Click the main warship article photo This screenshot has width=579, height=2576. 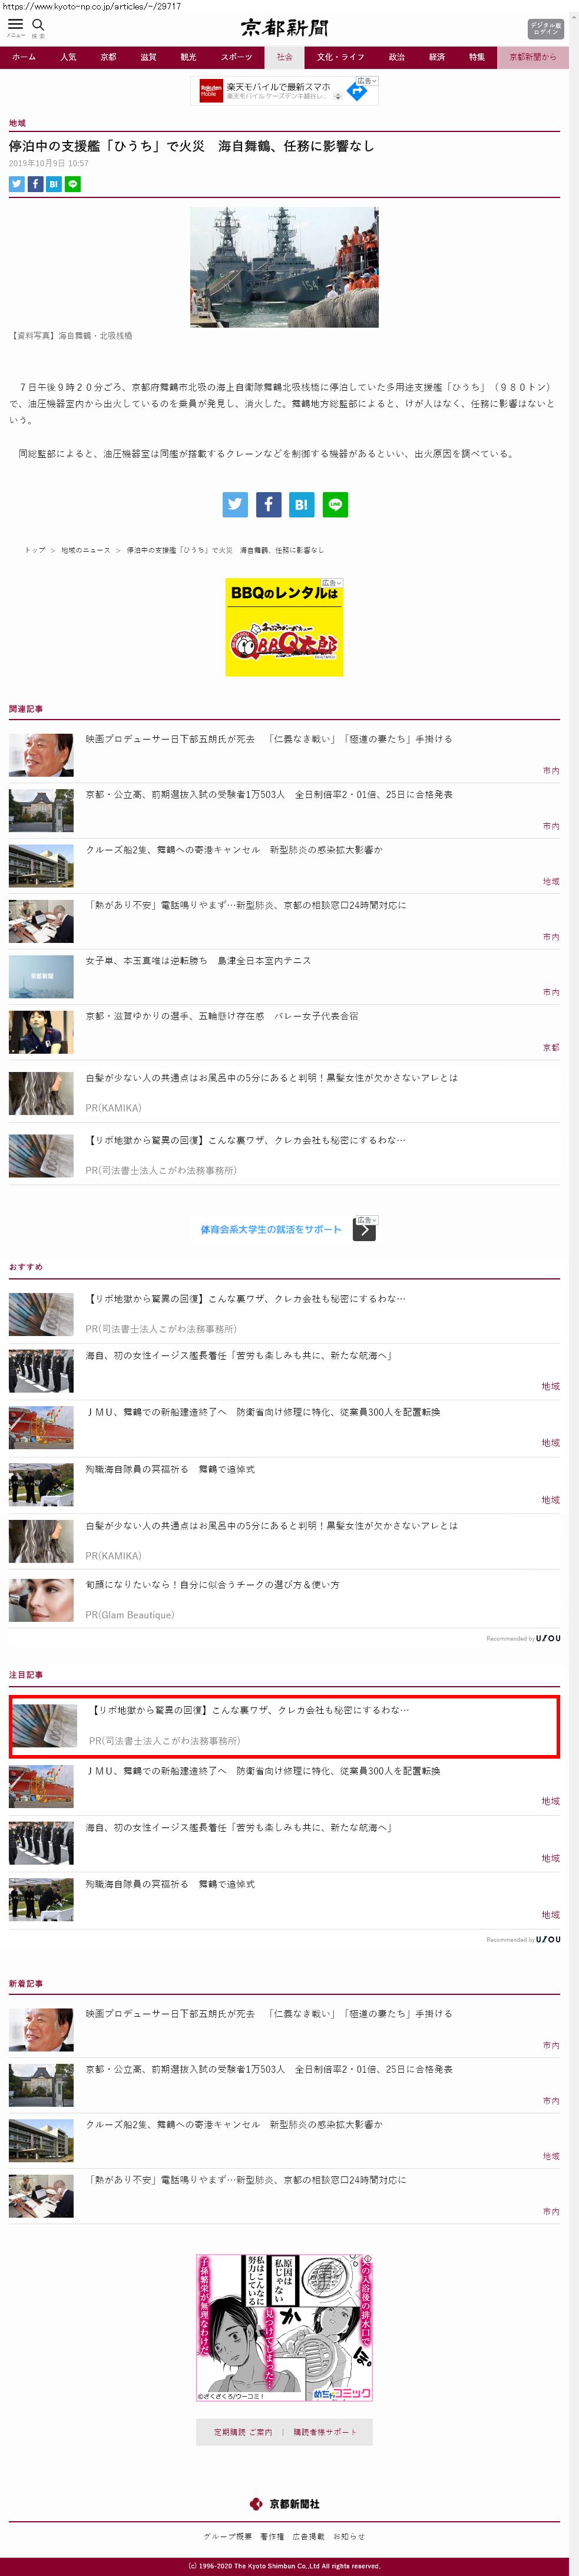pyautogui.click(x=284, y=267)
